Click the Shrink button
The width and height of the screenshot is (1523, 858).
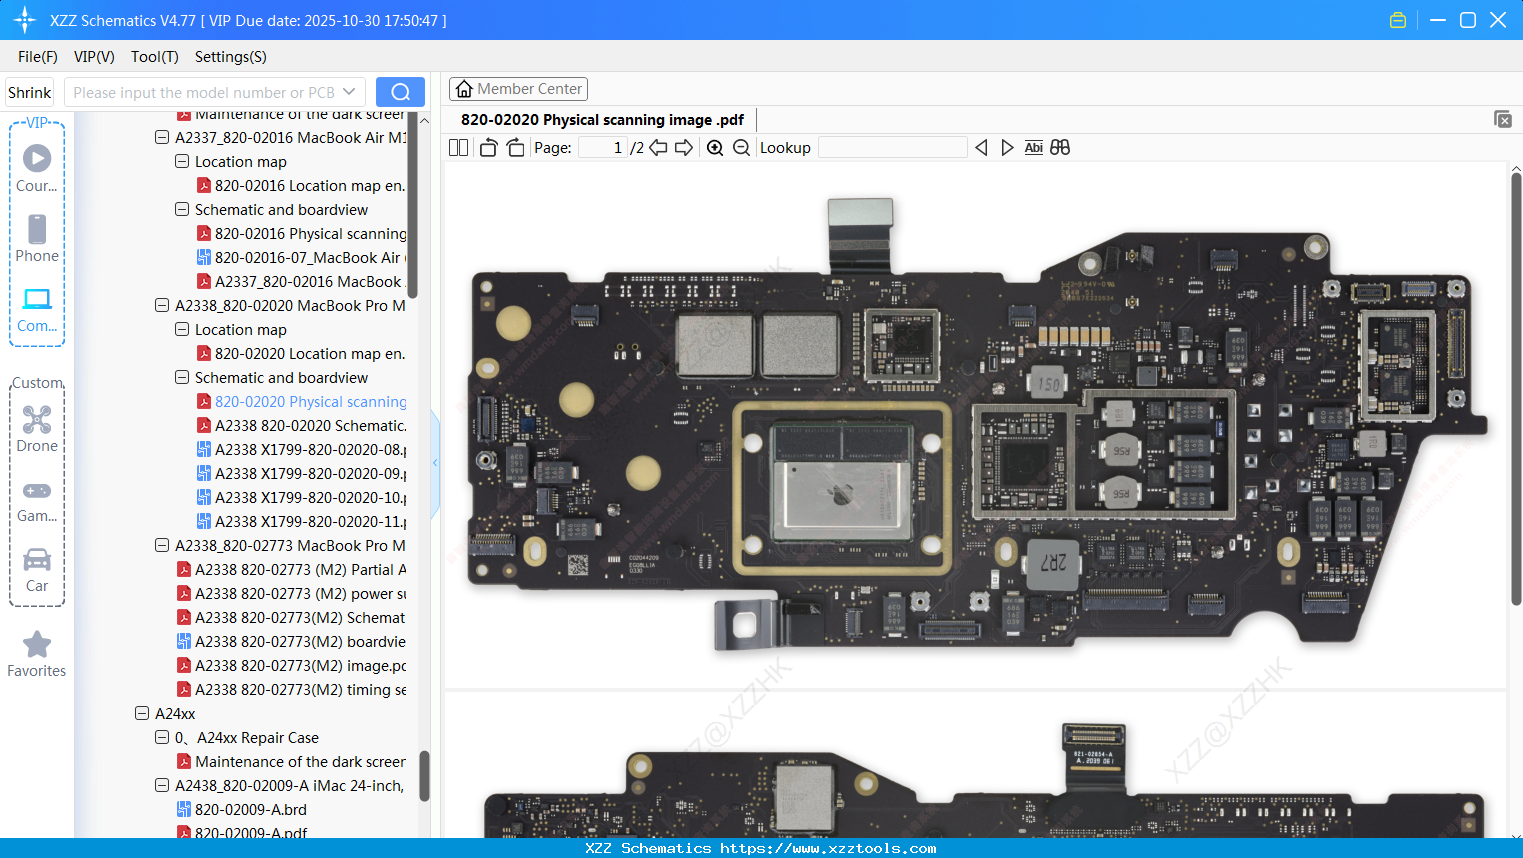tap(30, 92)
